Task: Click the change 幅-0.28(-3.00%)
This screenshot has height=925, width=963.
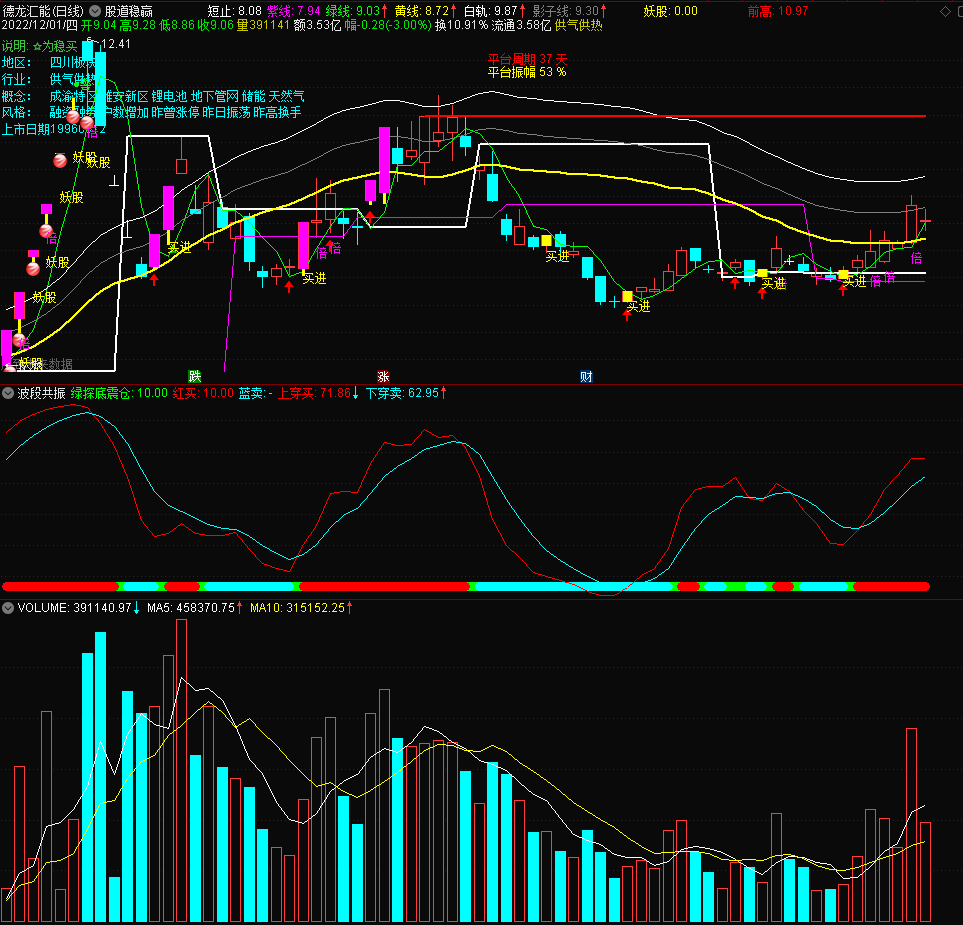Action: tap(388, 25)
